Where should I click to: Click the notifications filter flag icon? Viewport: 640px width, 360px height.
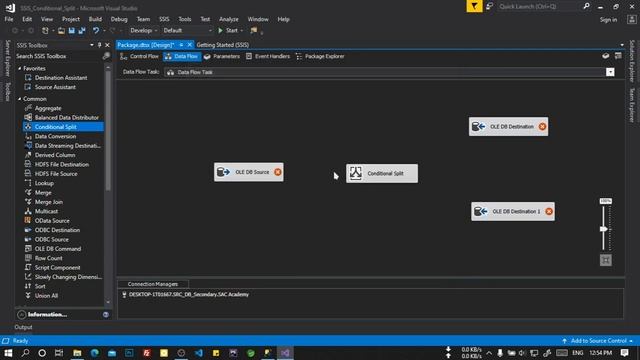pos(474,6)
